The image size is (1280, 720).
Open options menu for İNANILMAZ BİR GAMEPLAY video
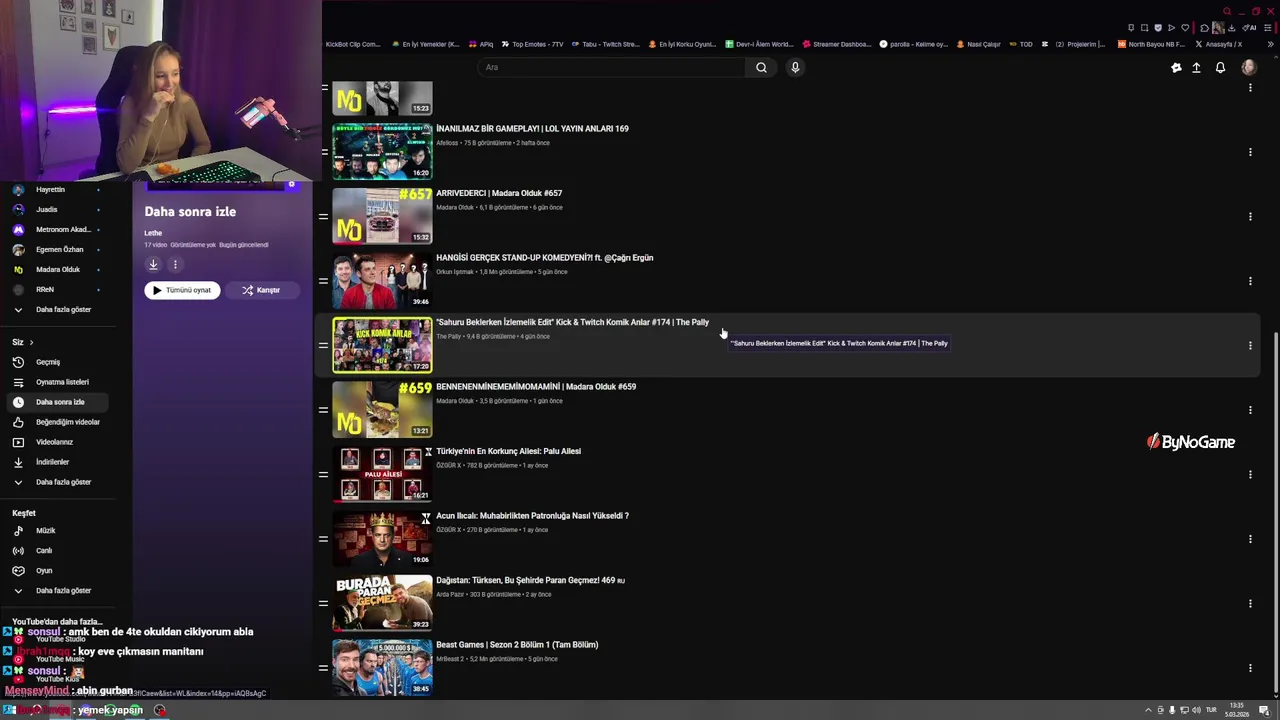click(x=1250, y=152)
